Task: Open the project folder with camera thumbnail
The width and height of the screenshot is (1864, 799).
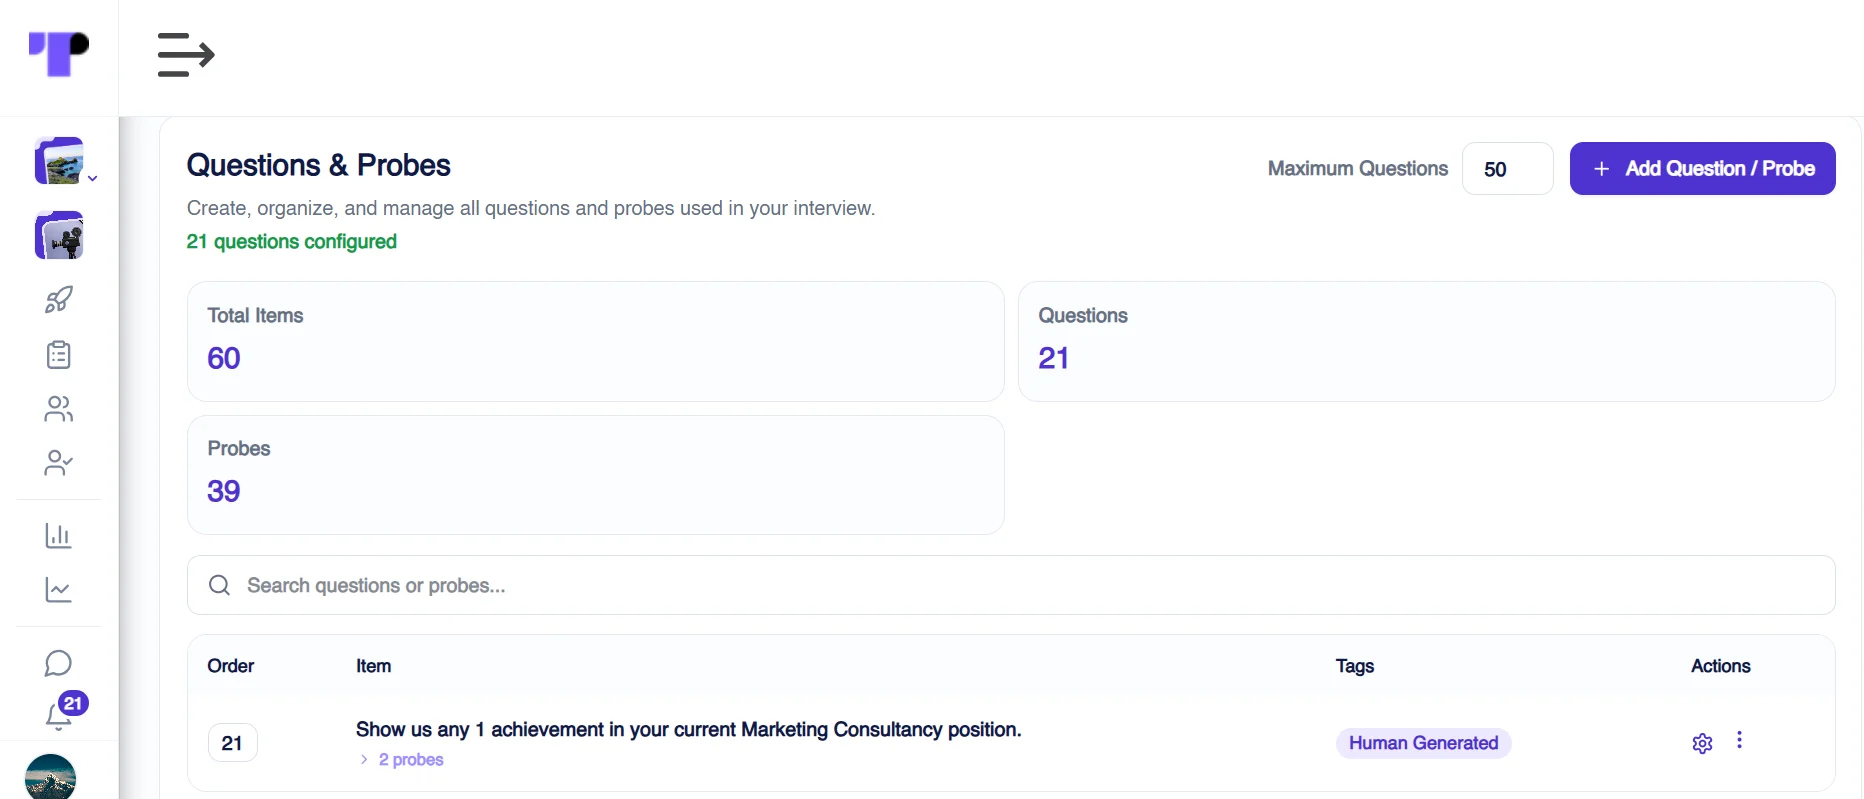Action: tap(59, 236)
